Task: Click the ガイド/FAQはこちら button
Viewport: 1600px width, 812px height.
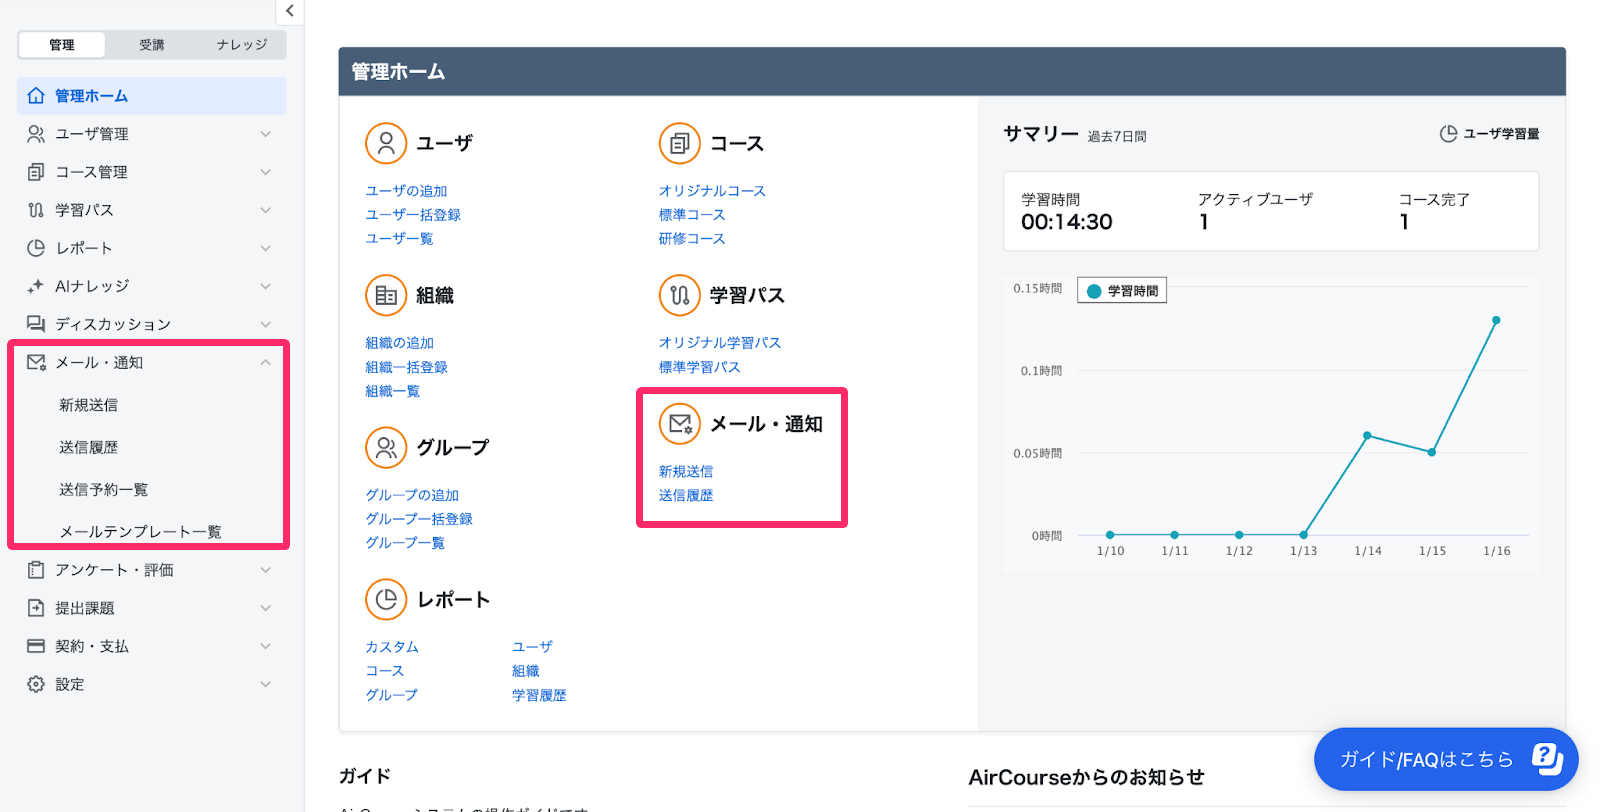Action: [x=1446, y=759]
